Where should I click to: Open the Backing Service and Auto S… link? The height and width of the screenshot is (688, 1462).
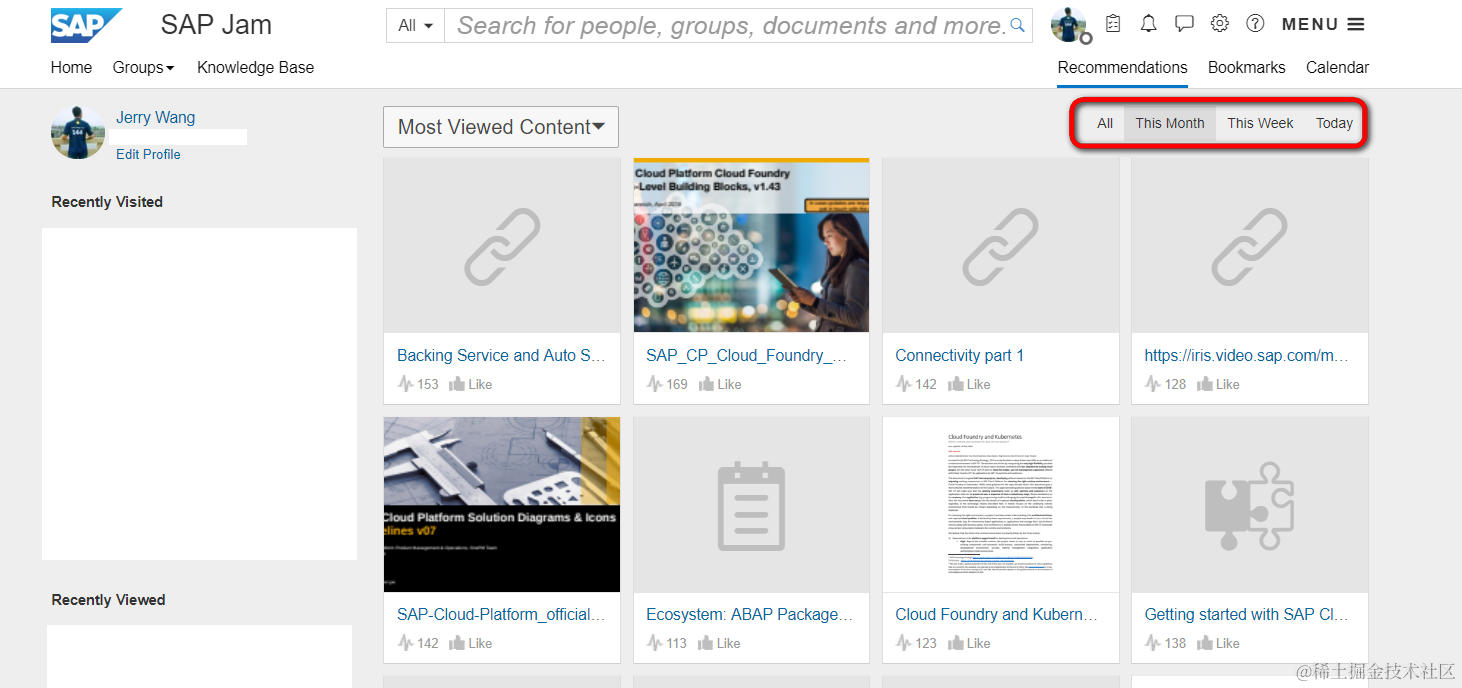[x=501, y=355]
